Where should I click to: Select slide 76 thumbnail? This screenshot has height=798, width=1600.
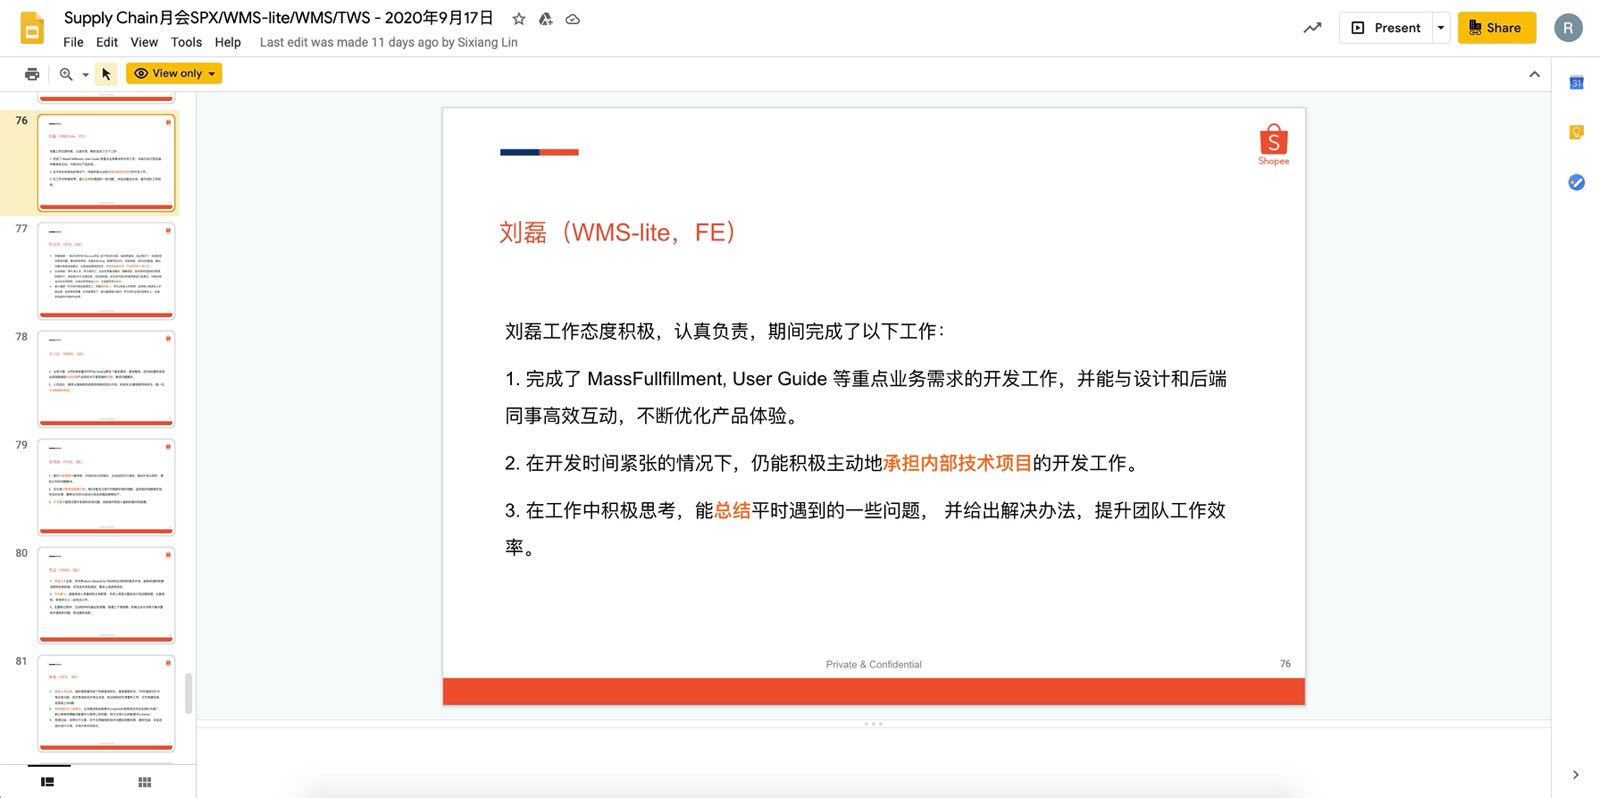(x=106, y=162)
